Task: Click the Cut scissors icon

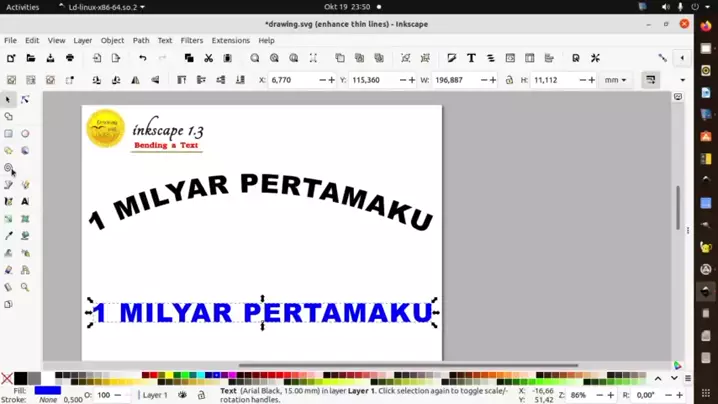Action: 208,58
